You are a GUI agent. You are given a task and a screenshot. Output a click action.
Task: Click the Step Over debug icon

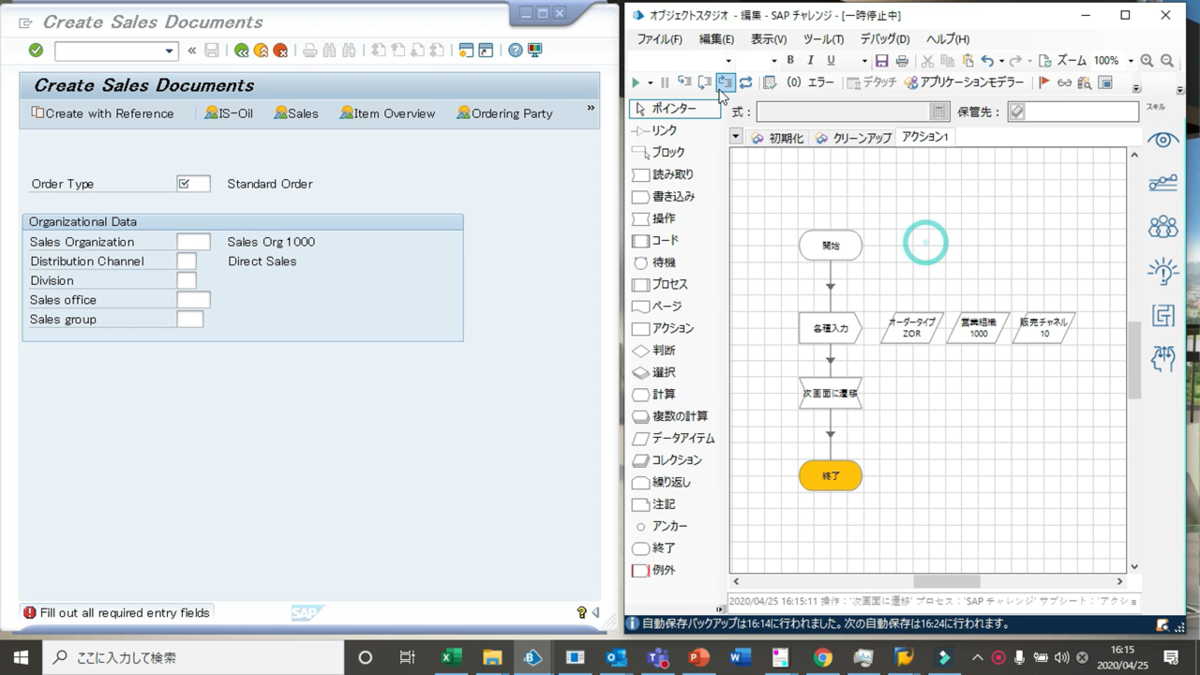click(725, 83)
